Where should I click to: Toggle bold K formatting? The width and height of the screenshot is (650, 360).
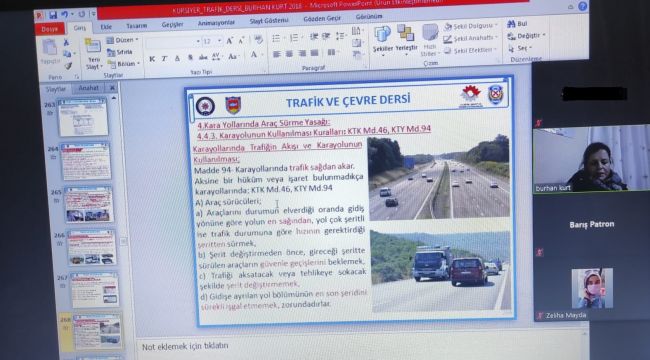152,59
